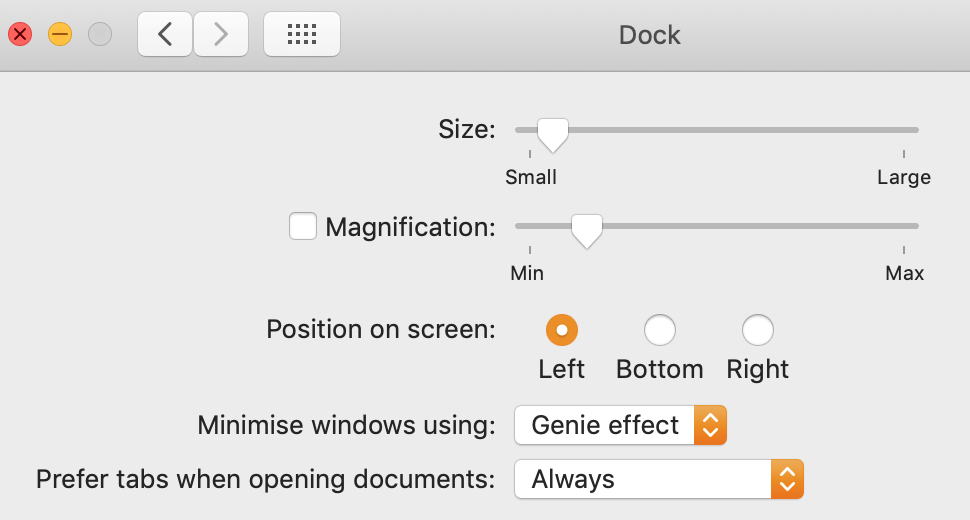
Task: Click the greyed-out zoom window button
Action: [x=100, y=35]
